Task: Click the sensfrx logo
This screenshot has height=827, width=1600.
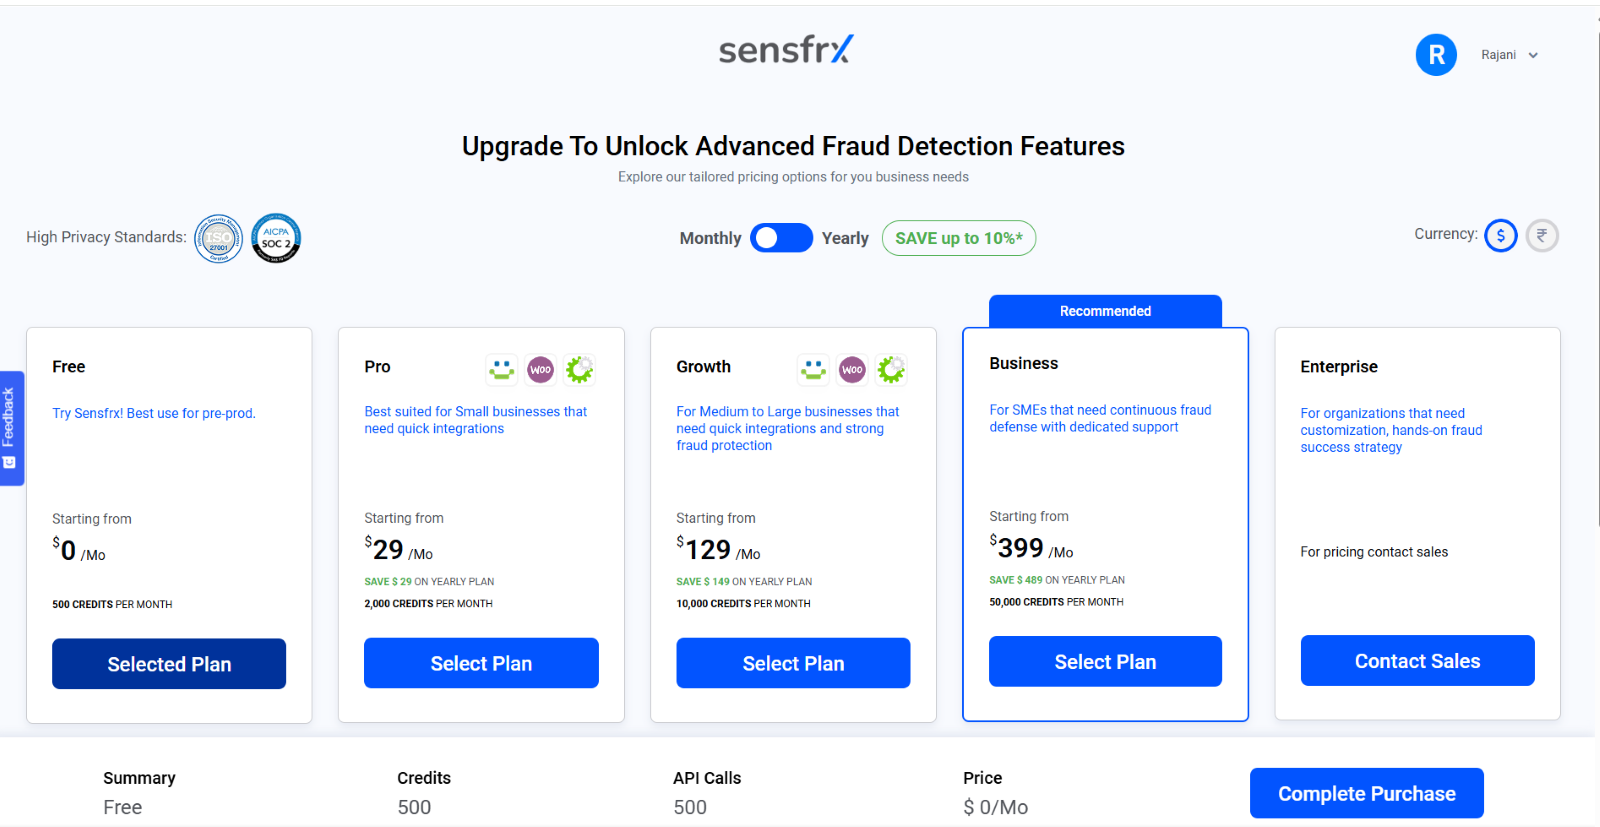Action: (x=786, y=49)
